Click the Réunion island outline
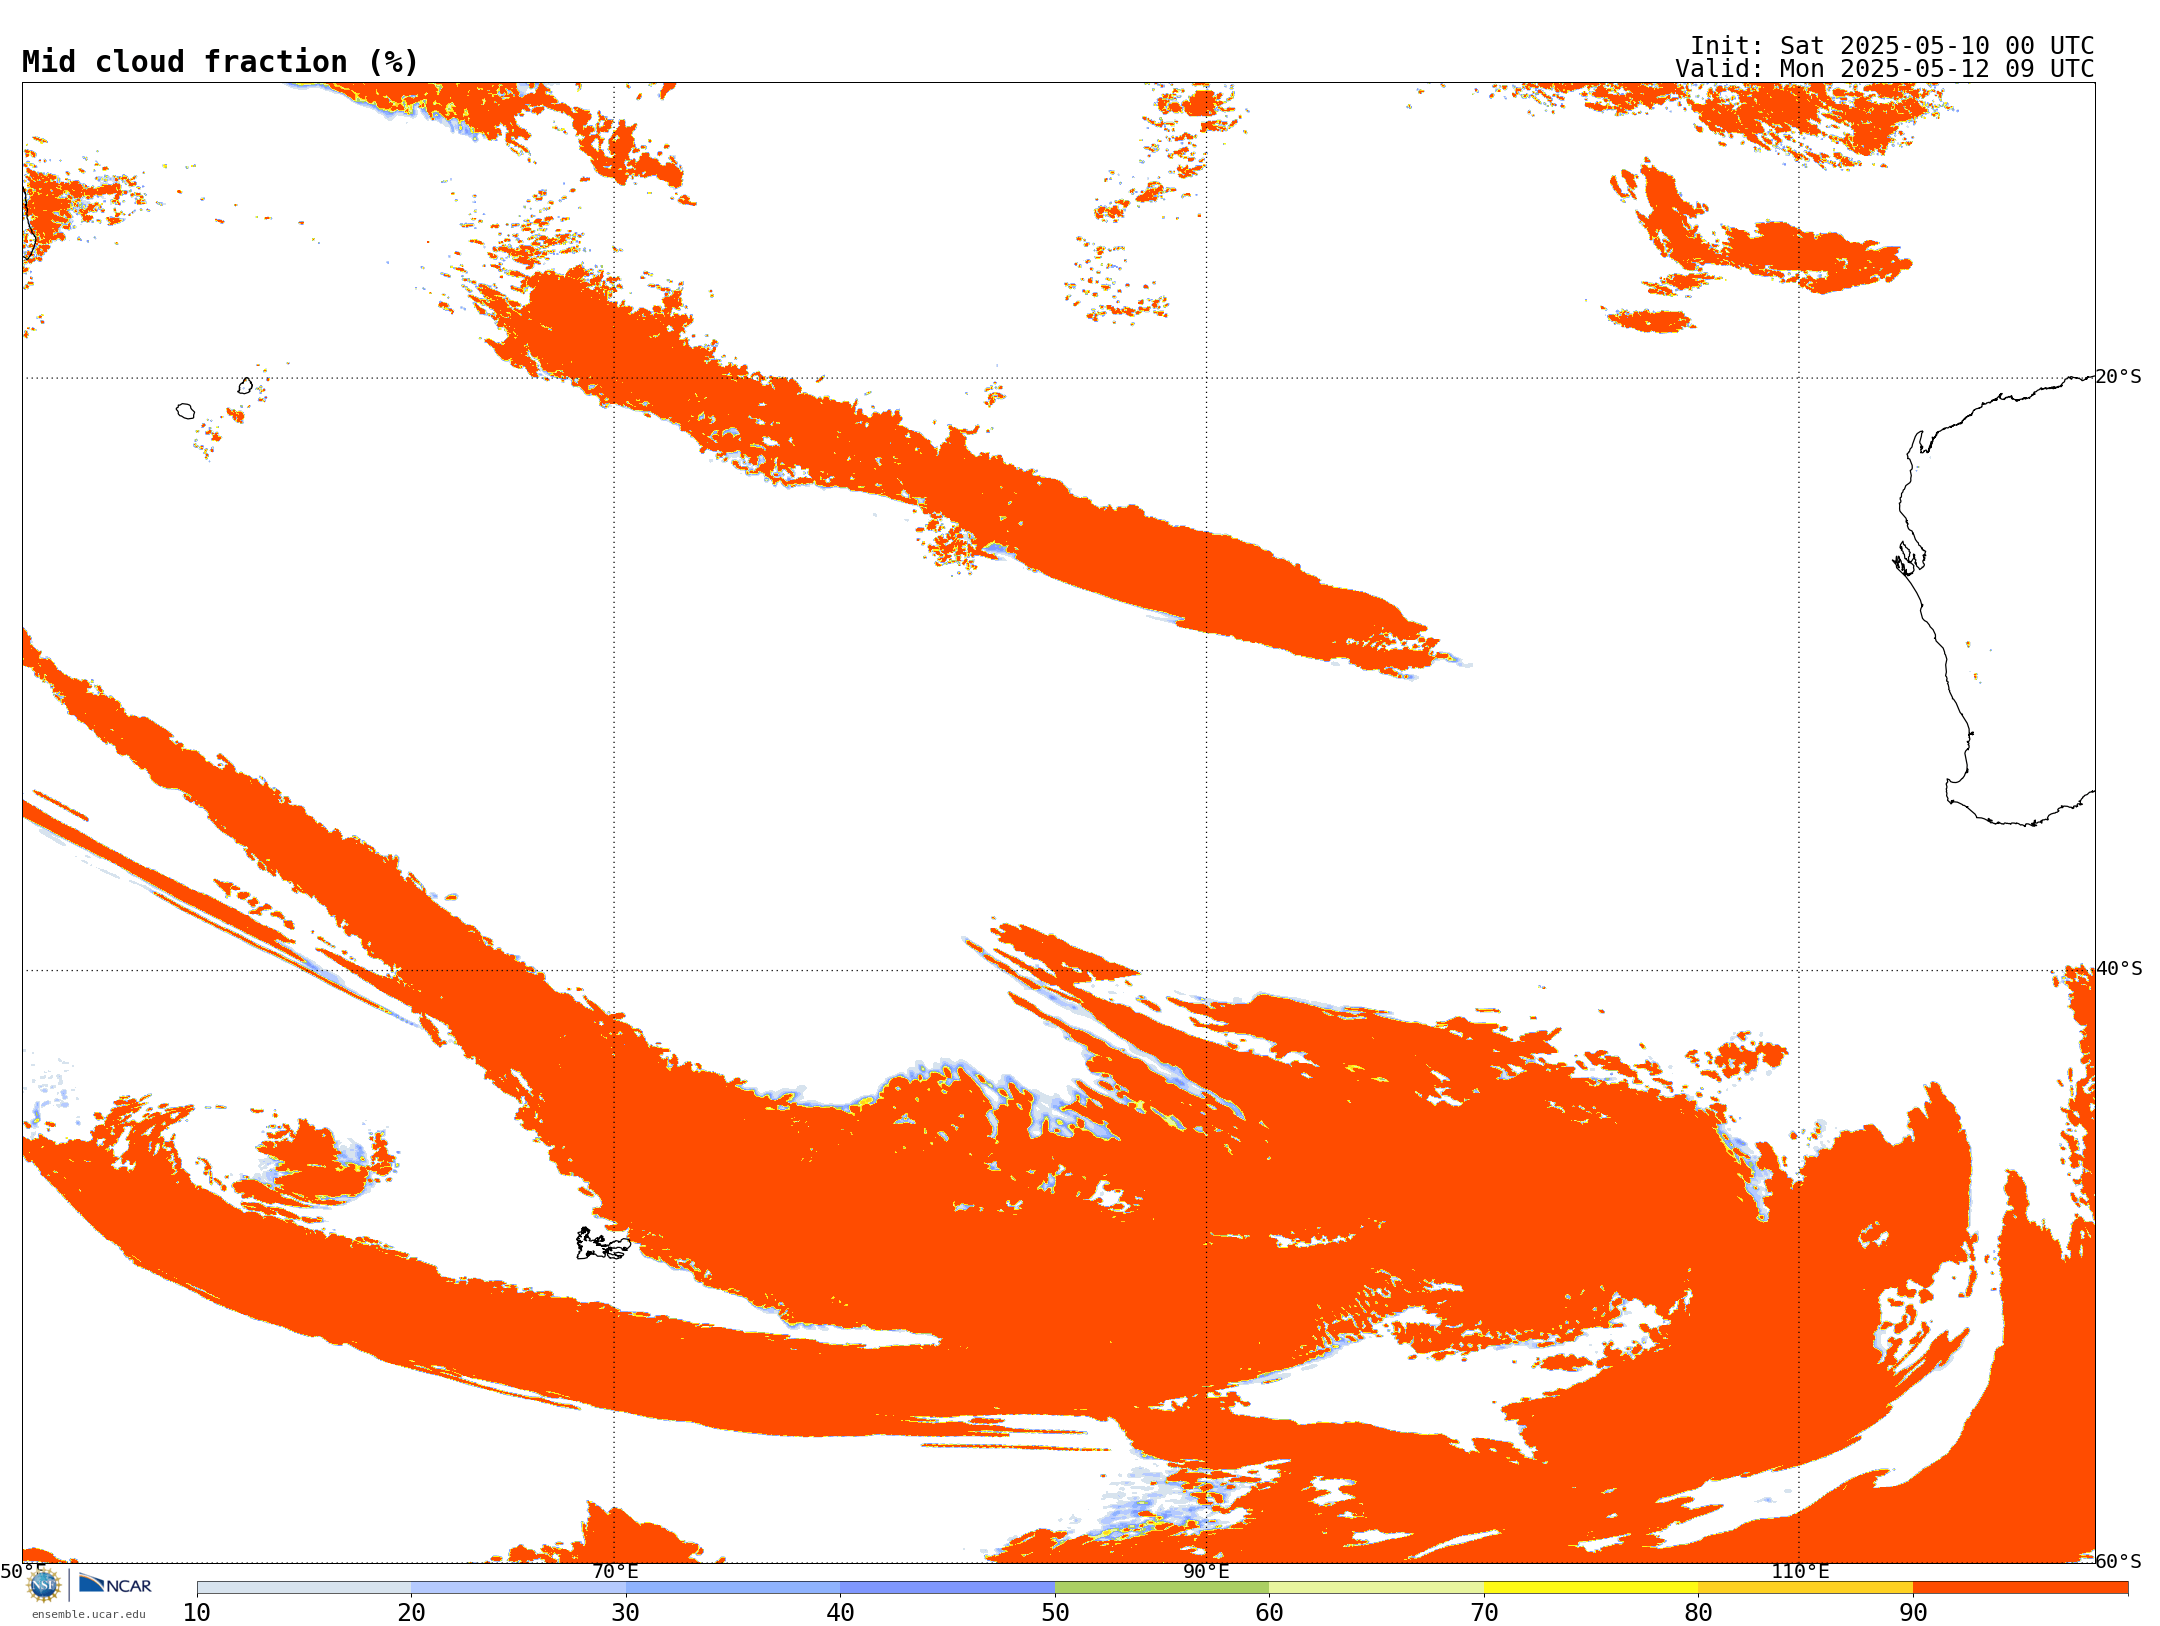This screenshot has height=1626, width=2160. 185,411
